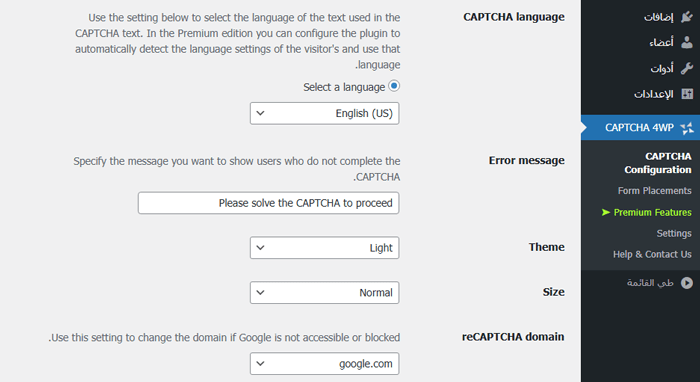Viewport: 700px width, 382px height.
Task: Open the reCAPTCHA domain dropdown showing google.com
Action: [325, 364]
